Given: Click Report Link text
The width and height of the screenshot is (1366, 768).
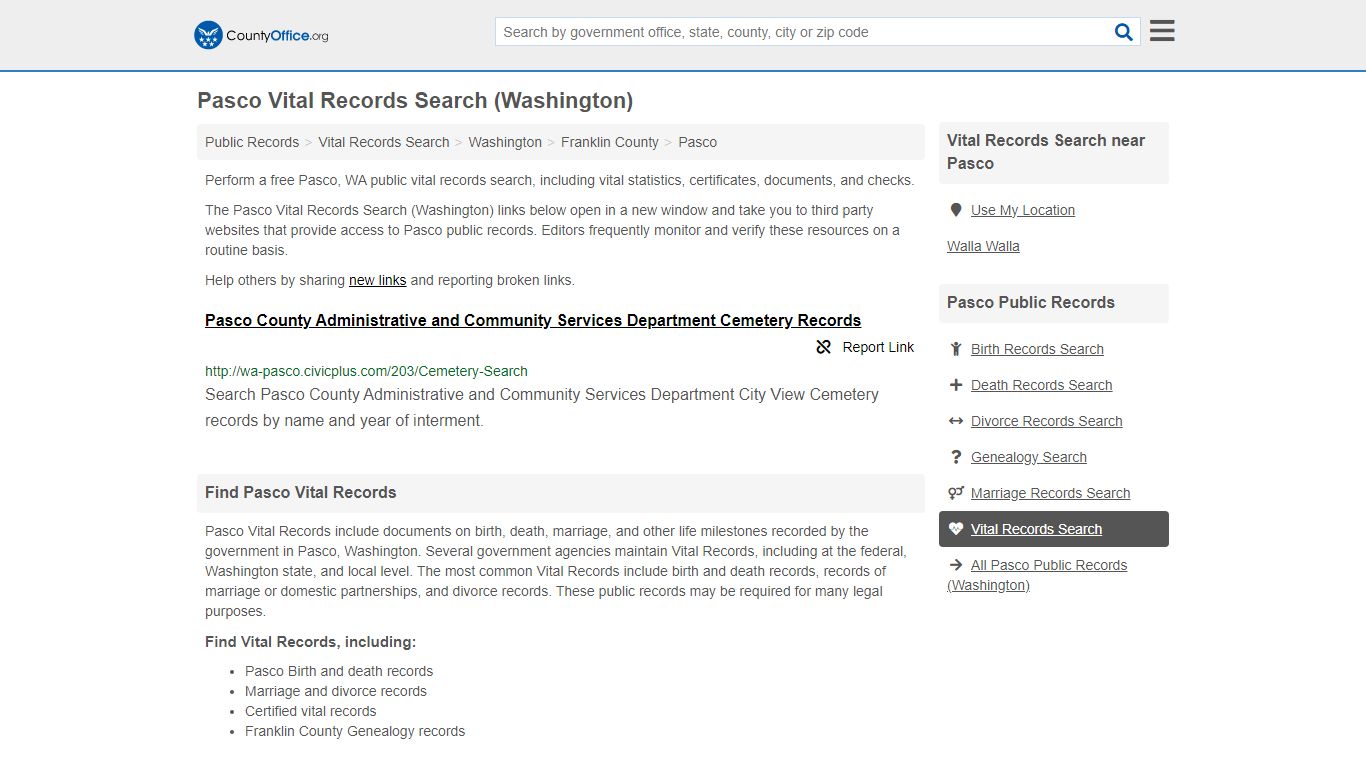Looking at the screenshot, I should (878, 347).
